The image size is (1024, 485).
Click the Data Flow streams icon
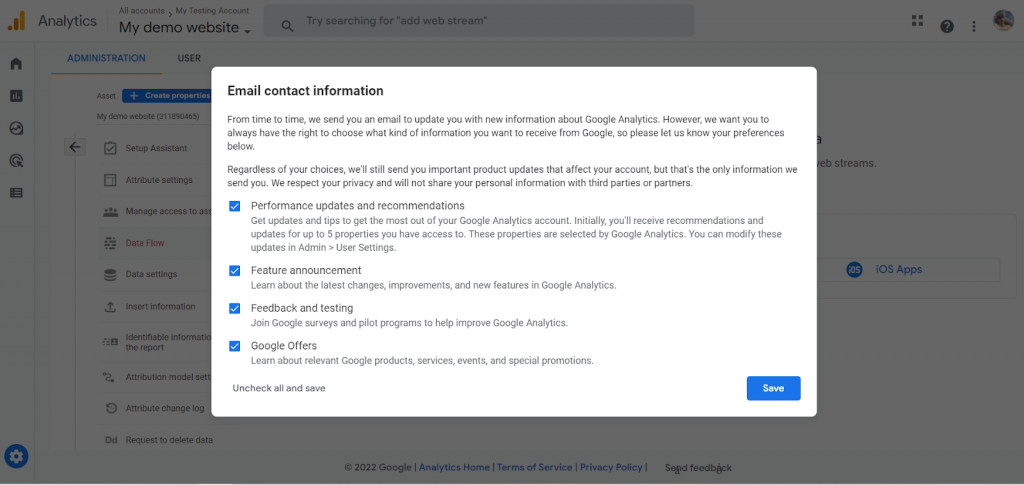click(110, 243)
